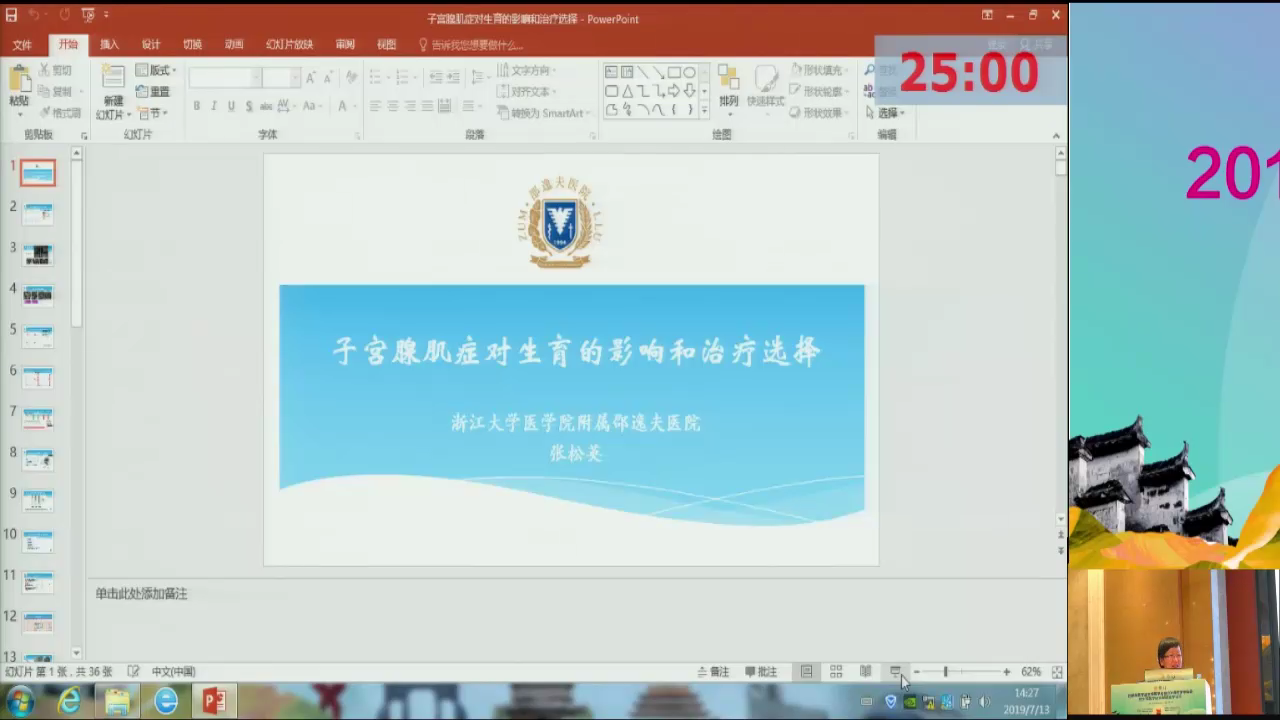Open the Select (选择) dropdown
The image size is (1280, 720).
point(890,113)
